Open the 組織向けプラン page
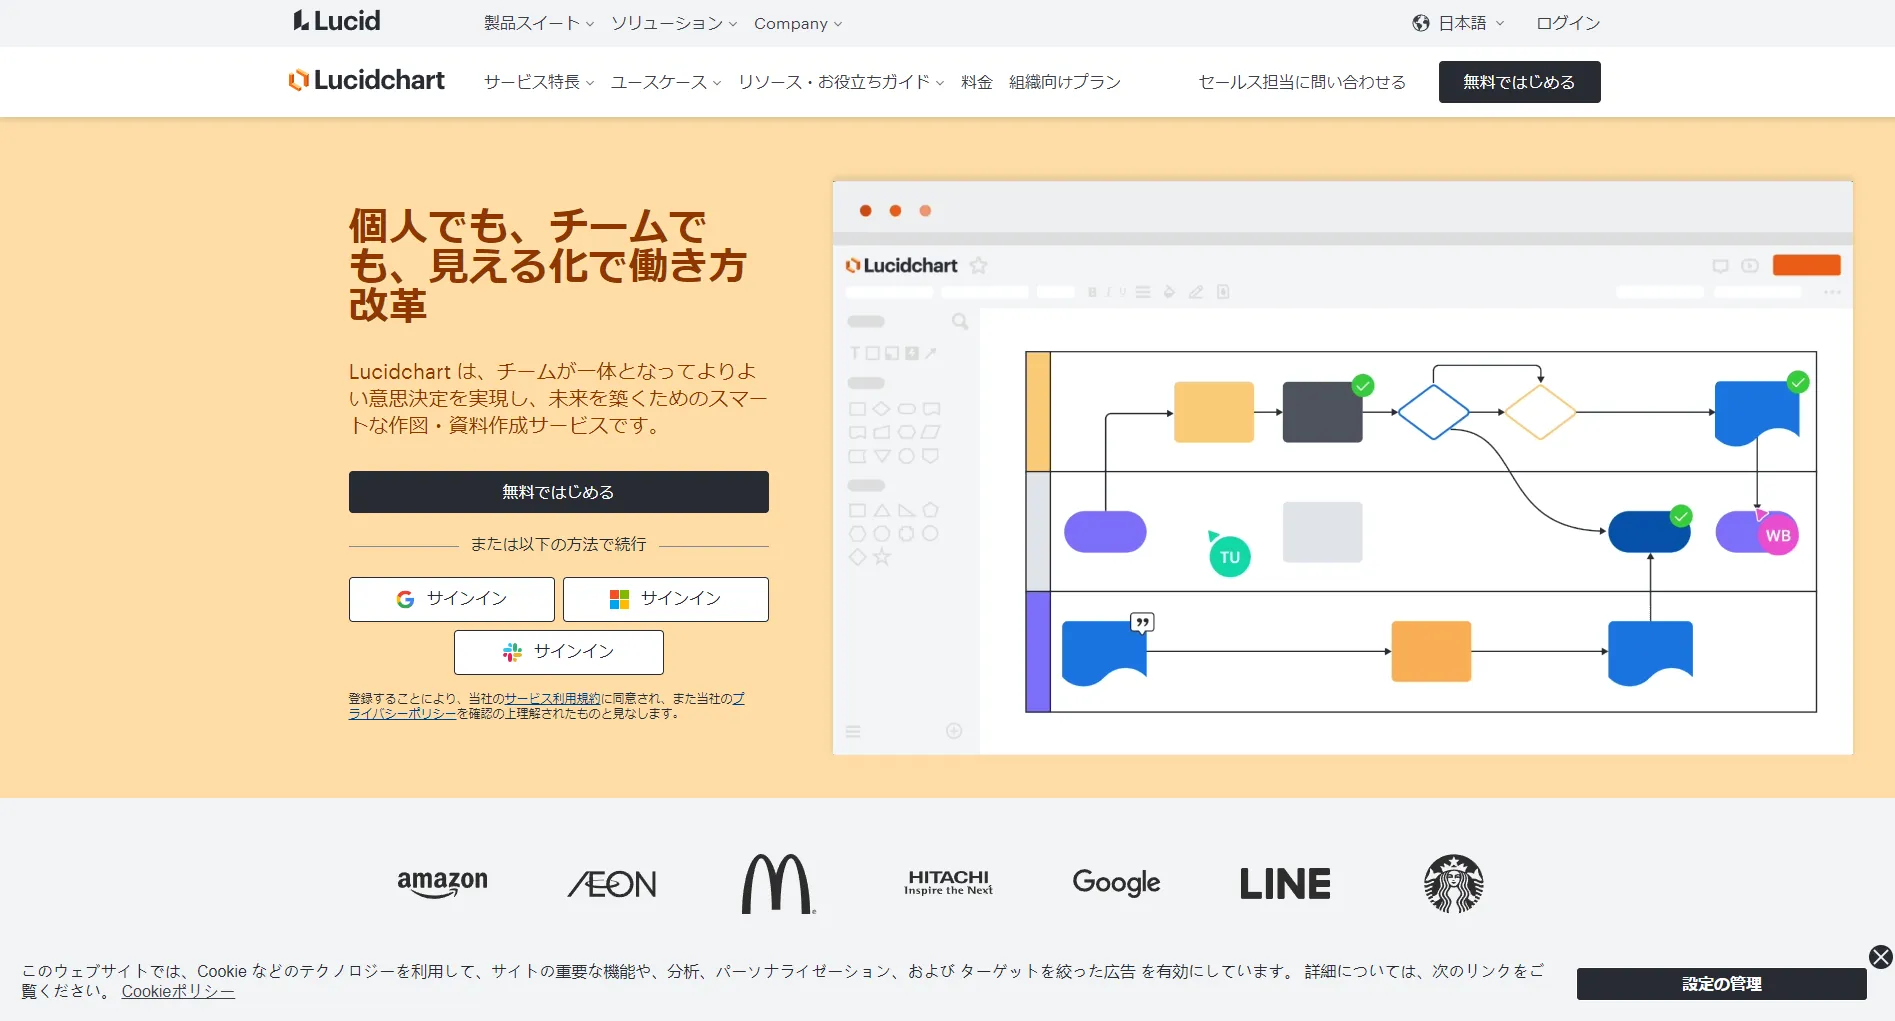This screenshot has width=1895, height=1021. pos(1064,82)
